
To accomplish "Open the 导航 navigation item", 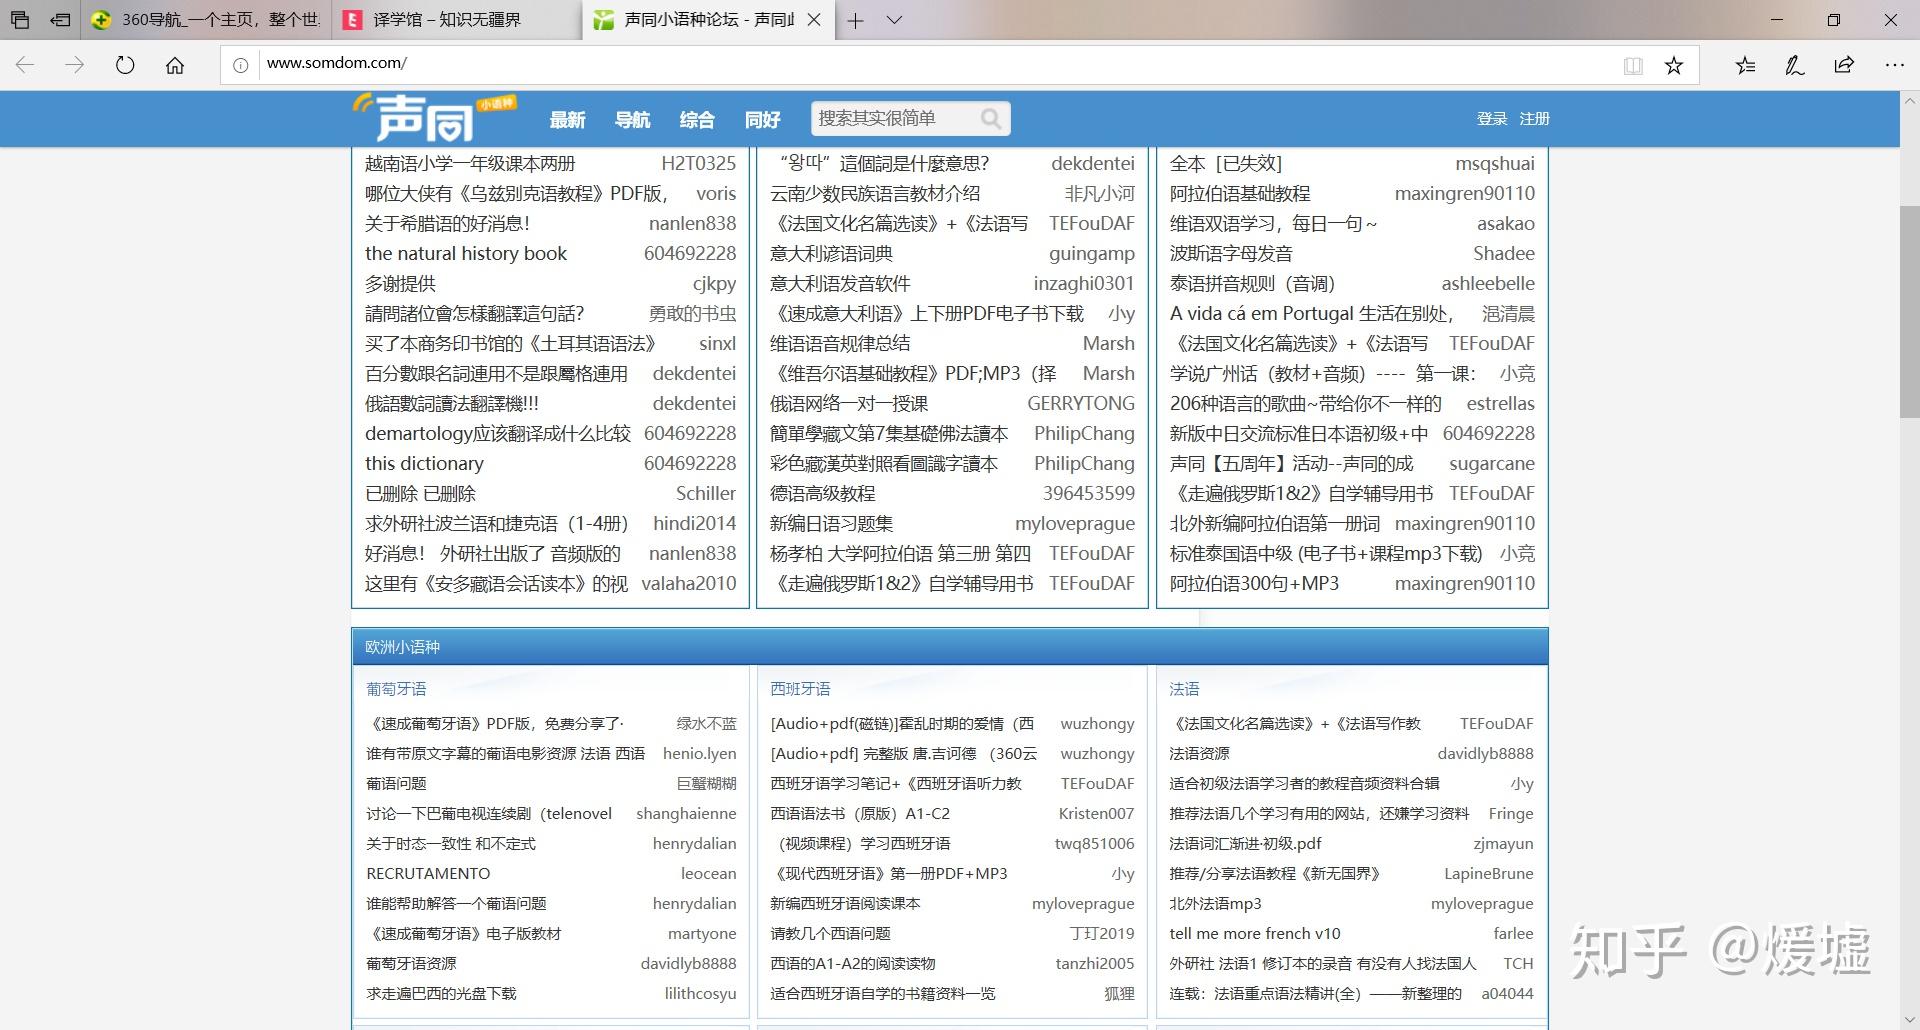I will [x=632, y=120].
